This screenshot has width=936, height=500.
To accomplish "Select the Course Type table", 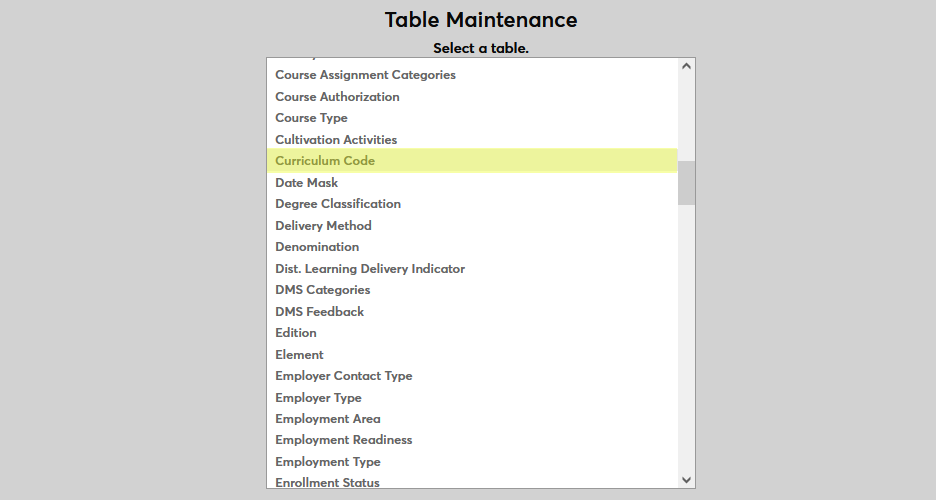I will click(x=311, y=118).
